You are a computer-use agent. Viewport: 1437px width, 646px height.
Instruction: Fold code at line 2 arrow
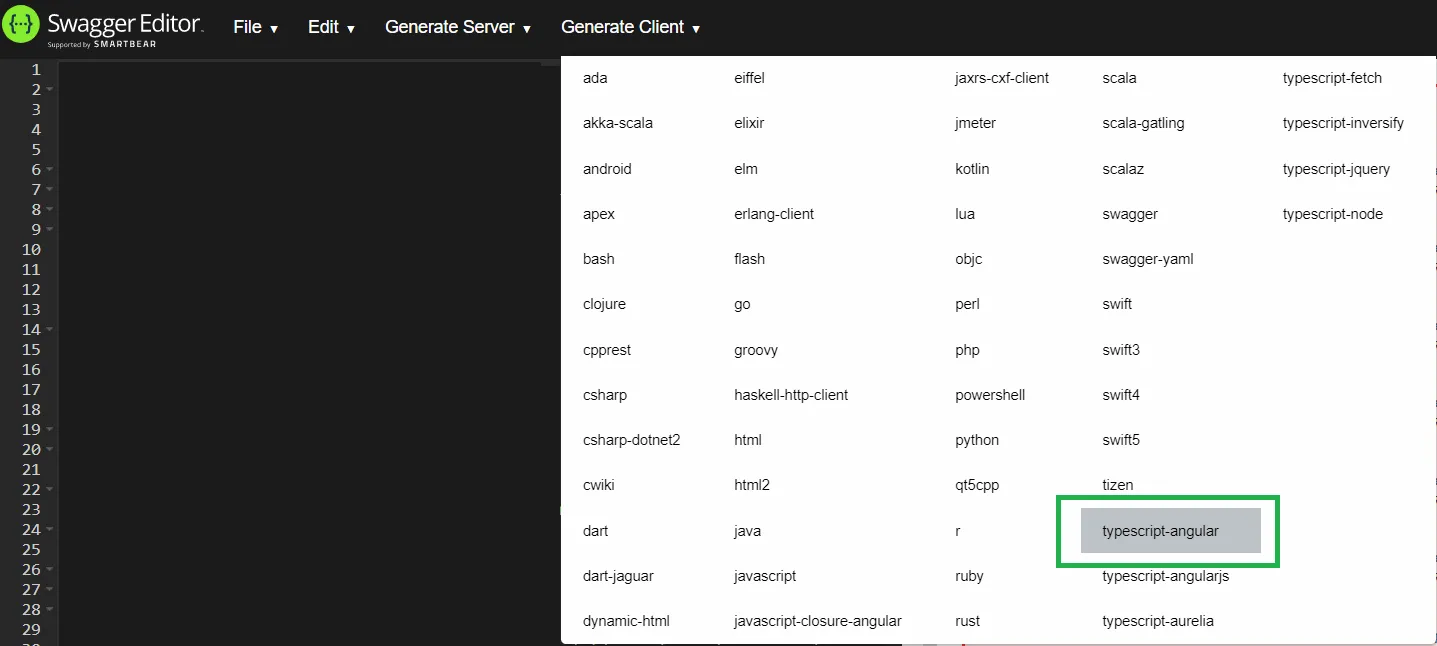point(49,90)
